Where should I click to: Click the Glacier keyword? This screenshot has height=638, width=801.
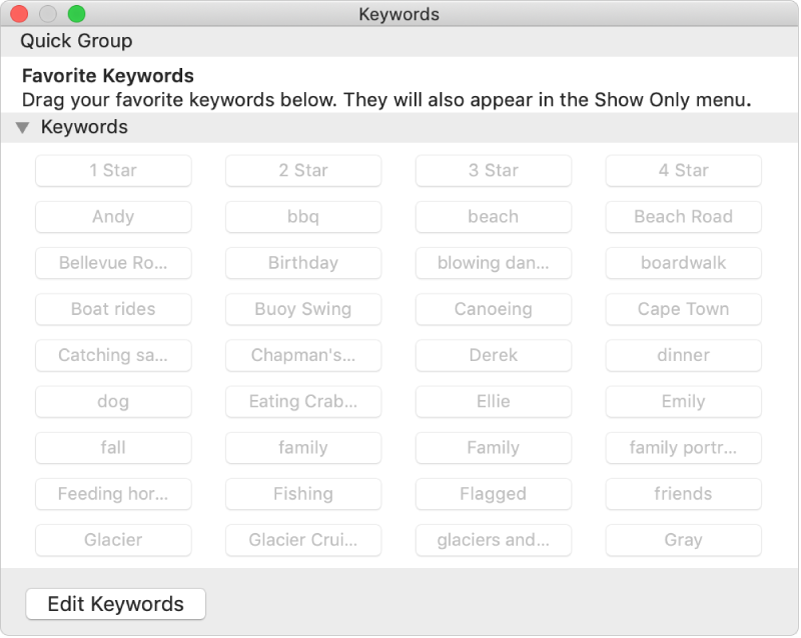113,540
